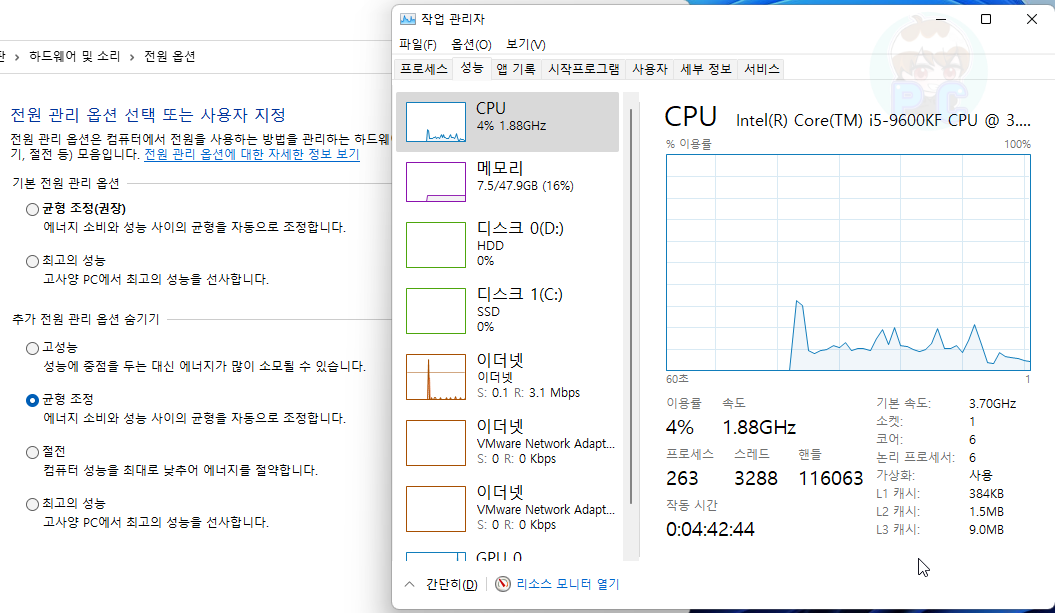Open the 보기(V) menu
Image resolution: width=1055 pixels, height=613 pixels.
pos(525,44)
